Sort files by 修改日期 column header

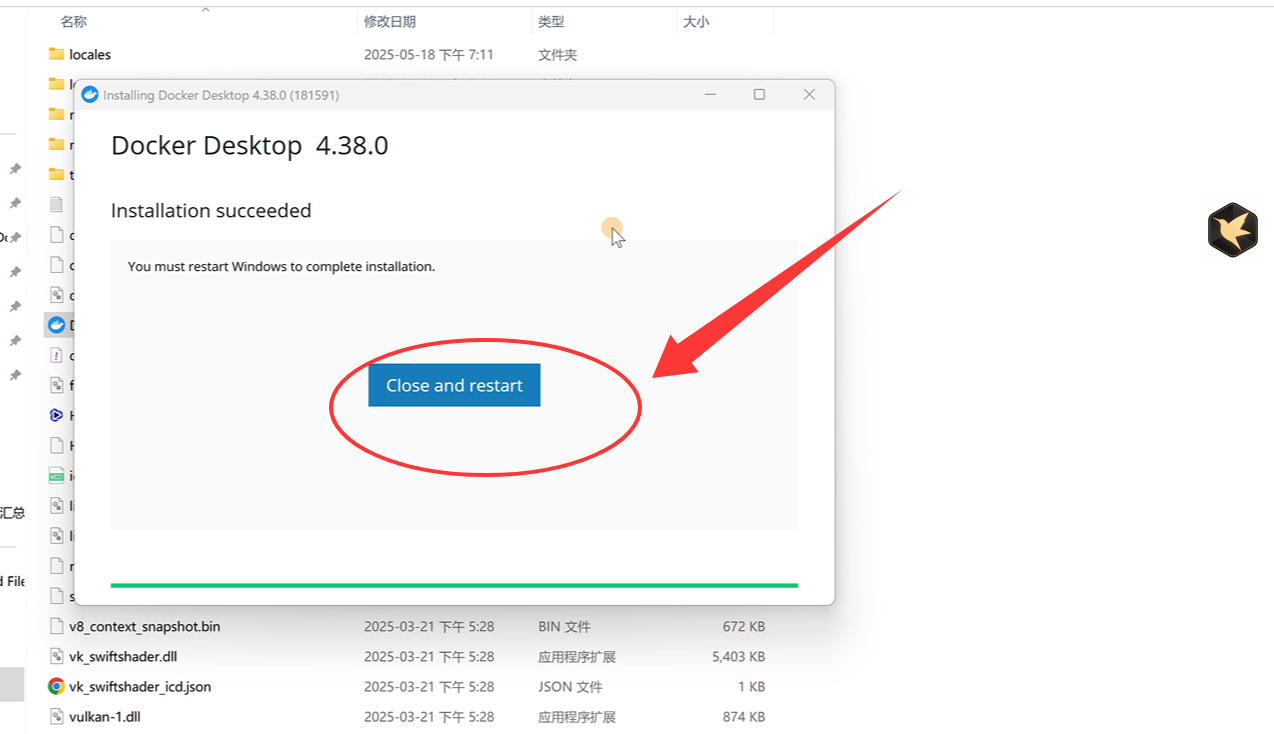pos(390,21)
